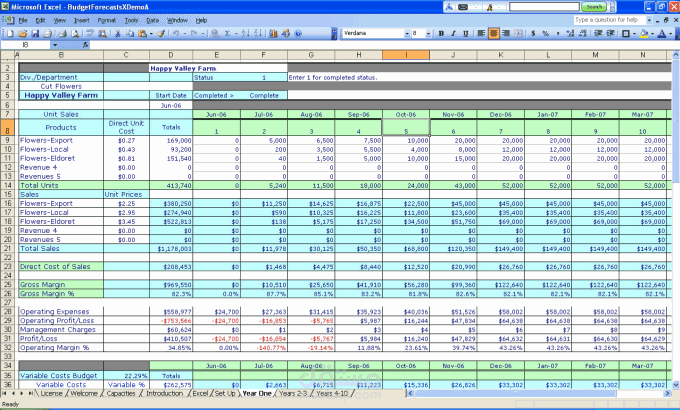Open the Name Box dropdown arrow

(55, 45)
